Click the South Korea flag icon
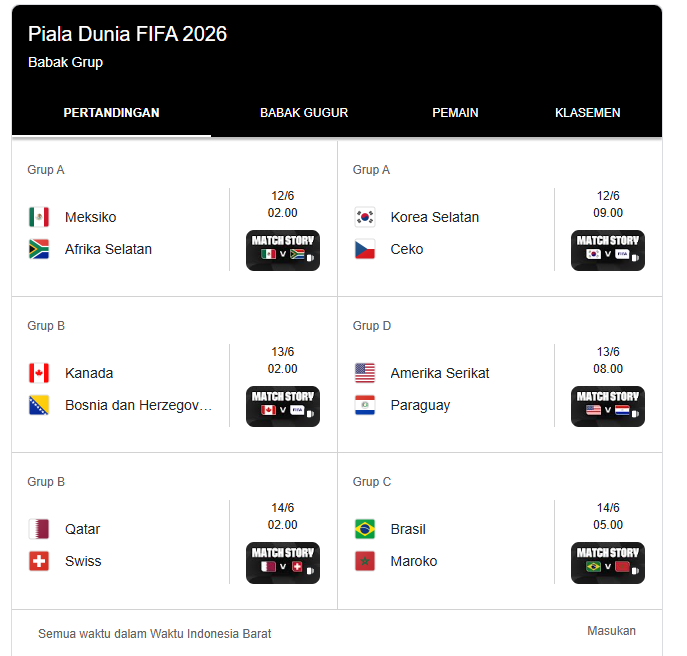 tap(365, 217)
